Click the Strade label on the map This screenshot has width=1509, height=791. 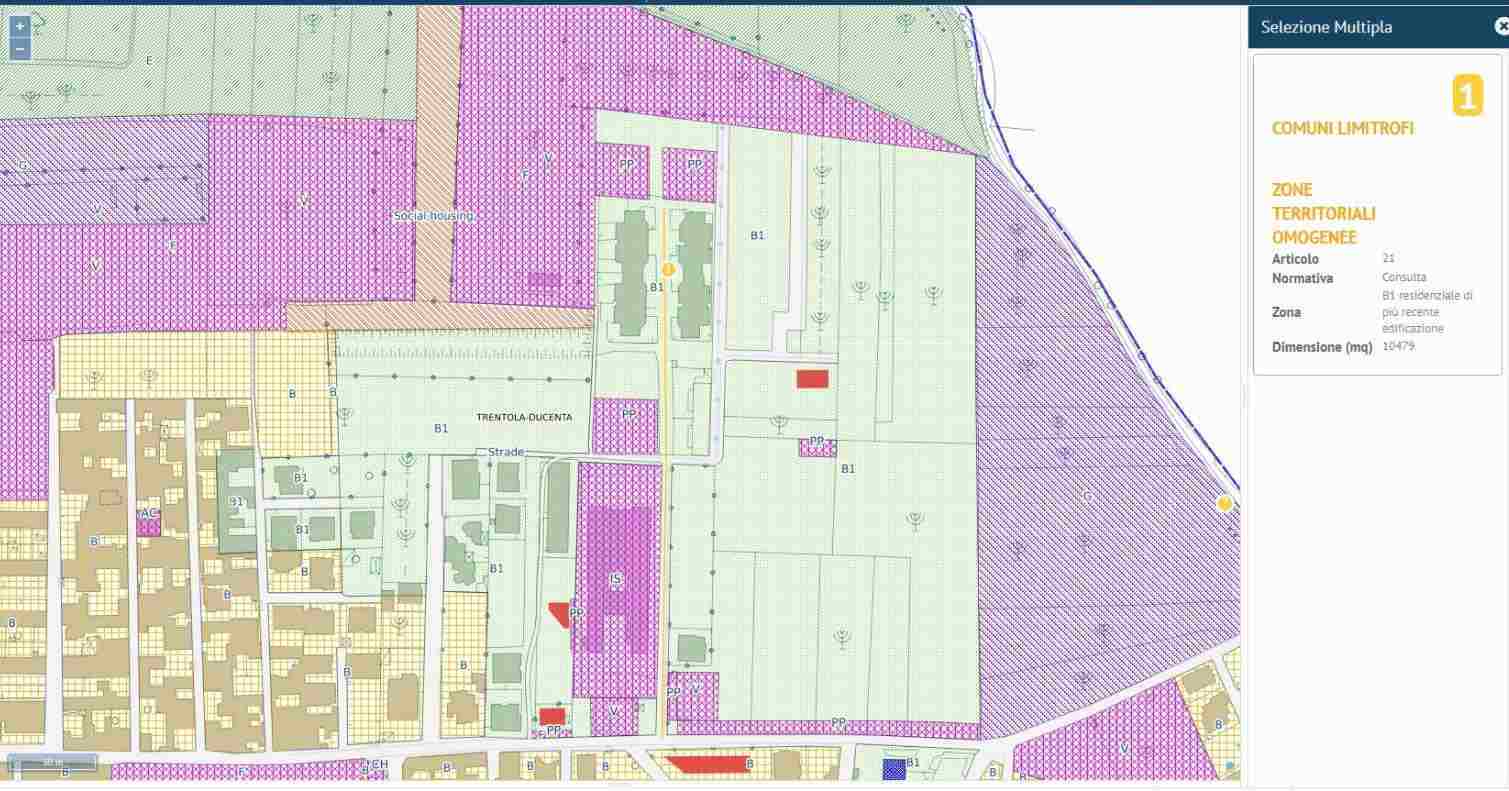(x=506, y=452)
